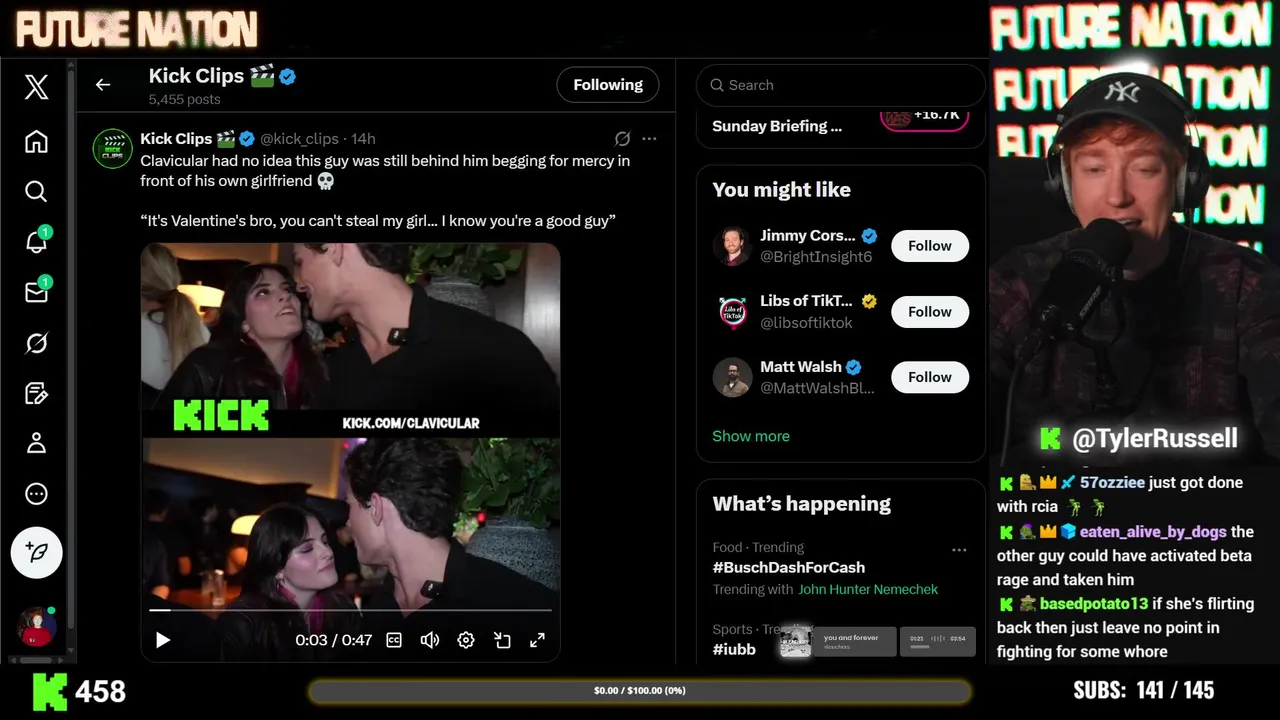Seek on the video progress bar
Screen dimensions: 1280x720
350,609
